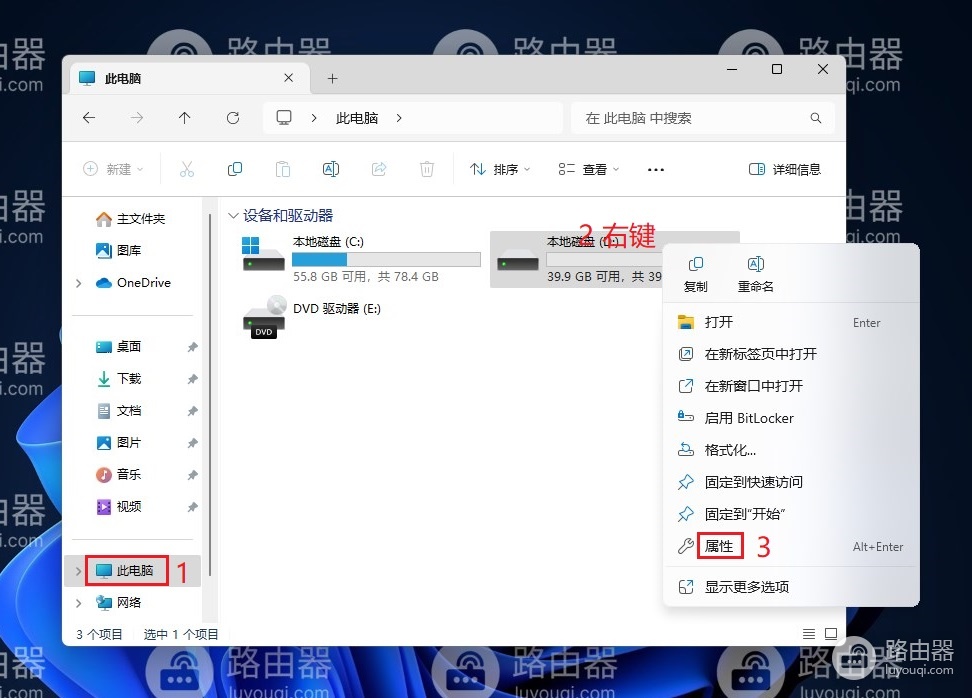Choose Pin to Start
This screenshot has width=972, height=698.
[791, 514]
